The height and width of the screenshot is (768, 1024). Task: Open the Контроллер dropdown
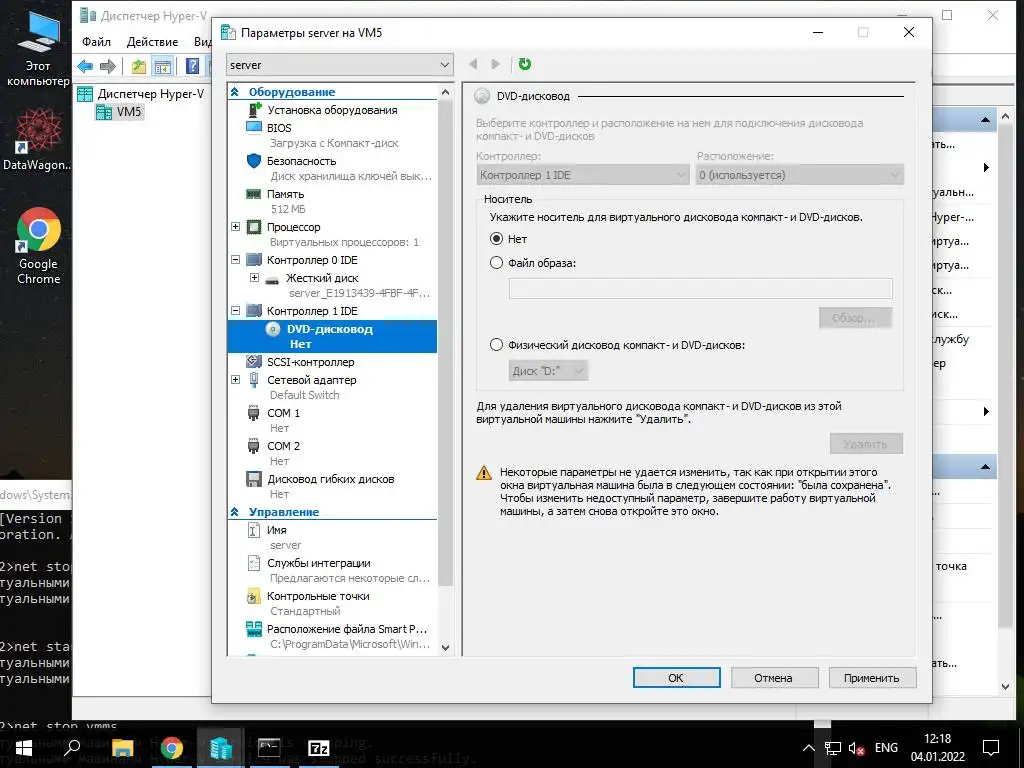pyautogui.click(x=583, y=175)
